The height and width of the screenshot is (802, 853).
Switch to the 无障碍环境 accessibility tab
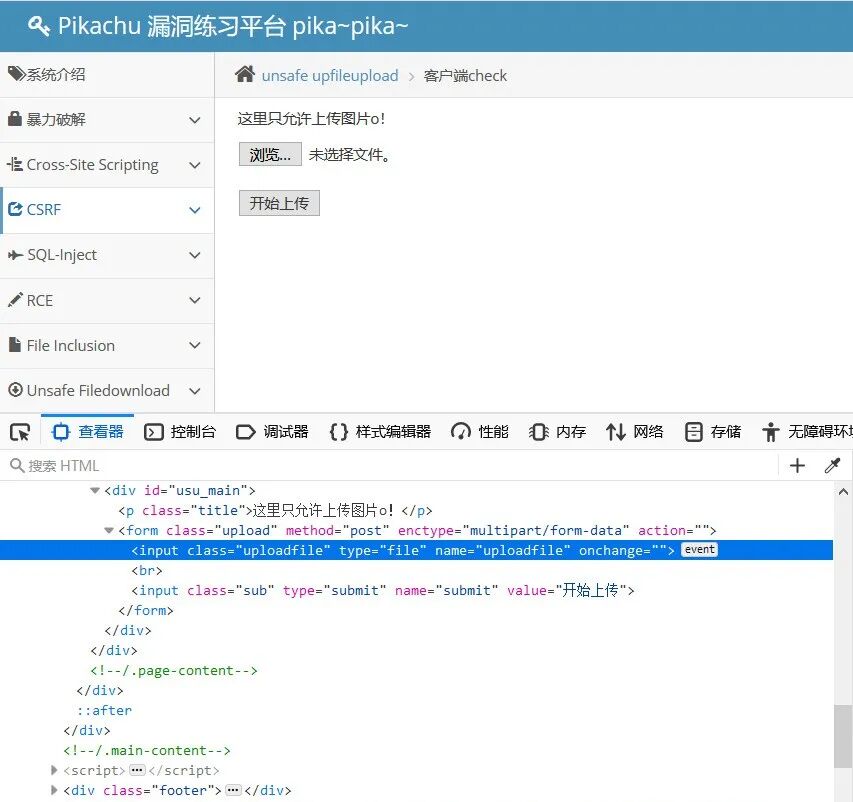(x=808, y=432)
